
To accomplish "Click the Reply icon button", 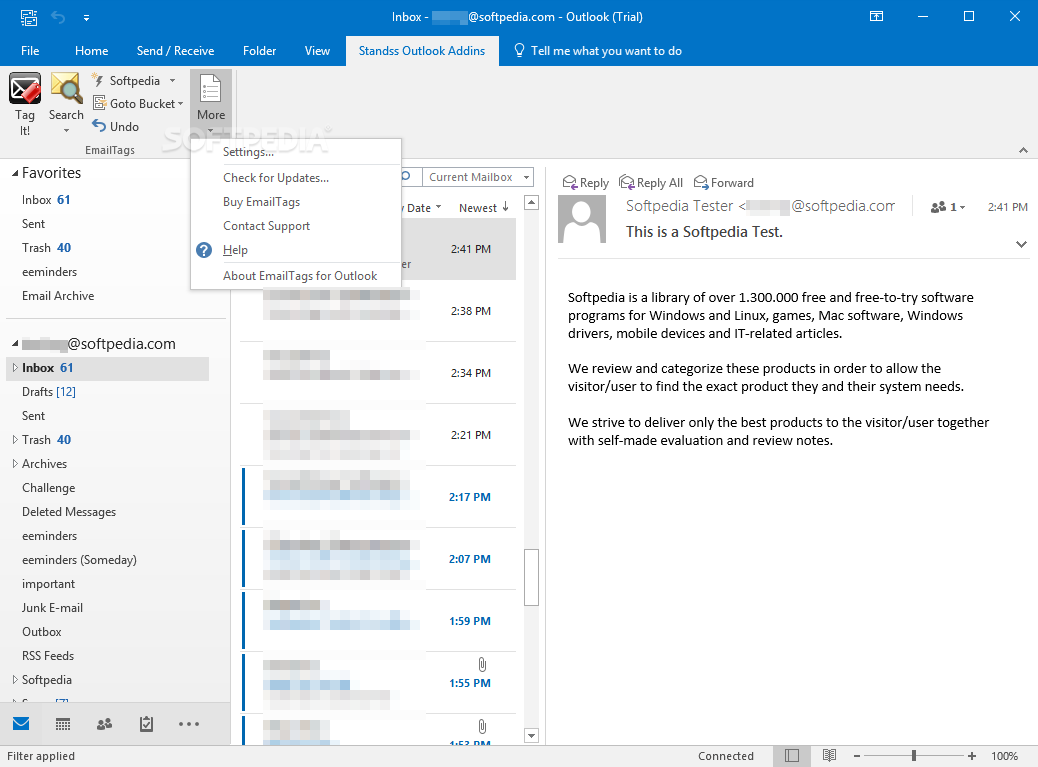I will [585, 182].
